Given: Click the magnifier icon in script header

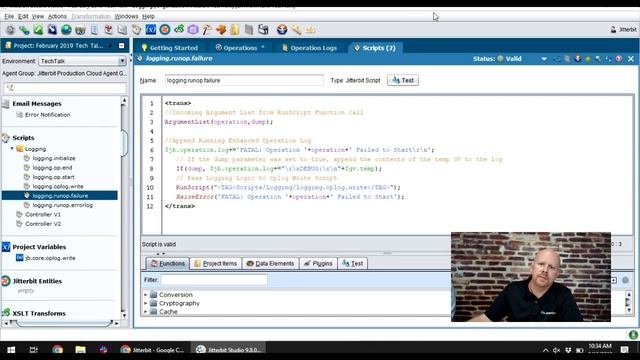Looking at the screenshot, I should tap(598, 59).
